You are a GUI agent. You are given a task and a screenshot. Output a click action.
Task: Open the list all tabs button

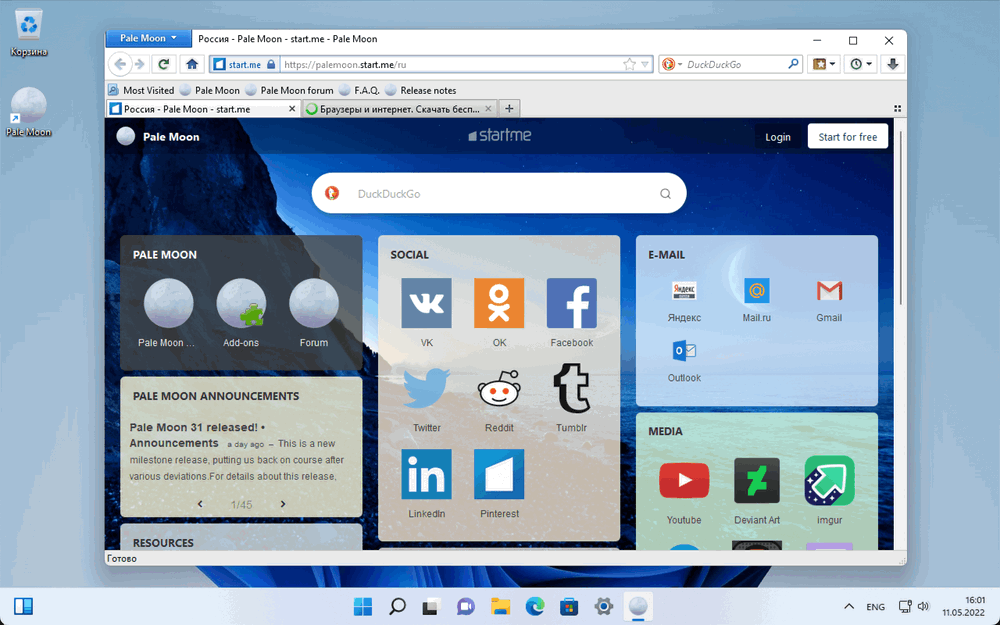pos(897,109)
